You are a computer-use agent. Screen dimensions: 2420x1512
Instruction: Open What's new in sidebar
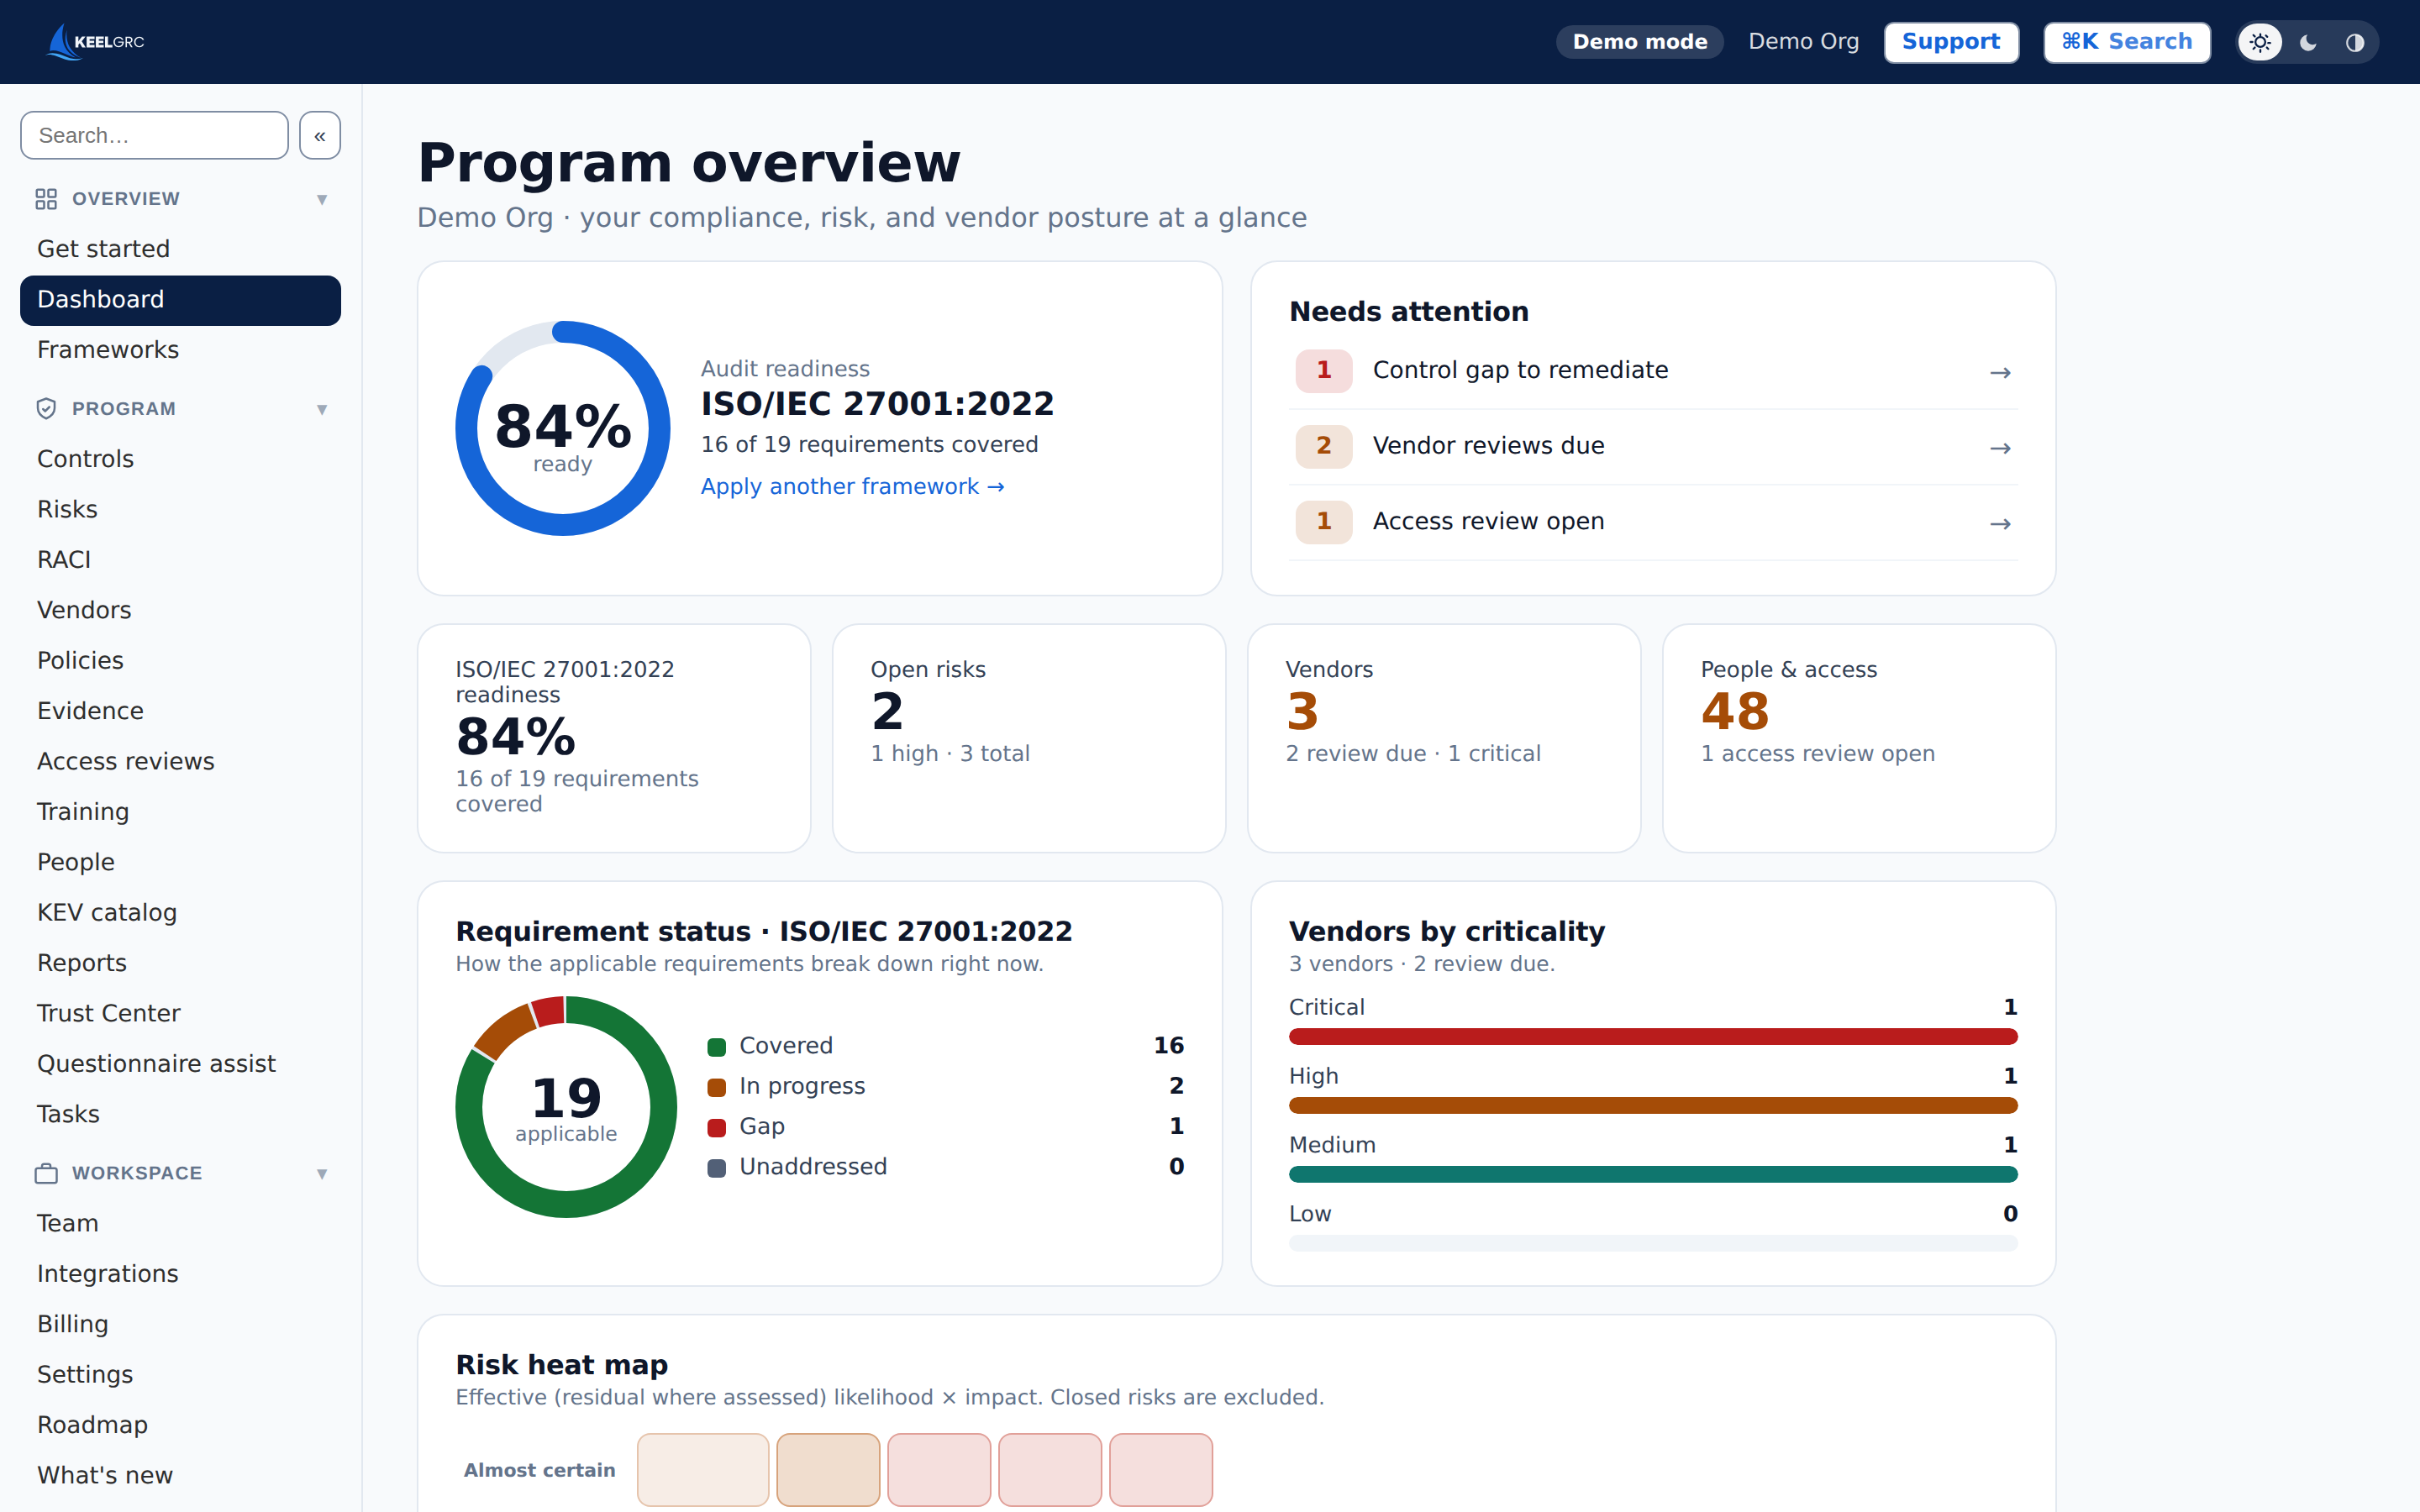tap(180, 1476)
